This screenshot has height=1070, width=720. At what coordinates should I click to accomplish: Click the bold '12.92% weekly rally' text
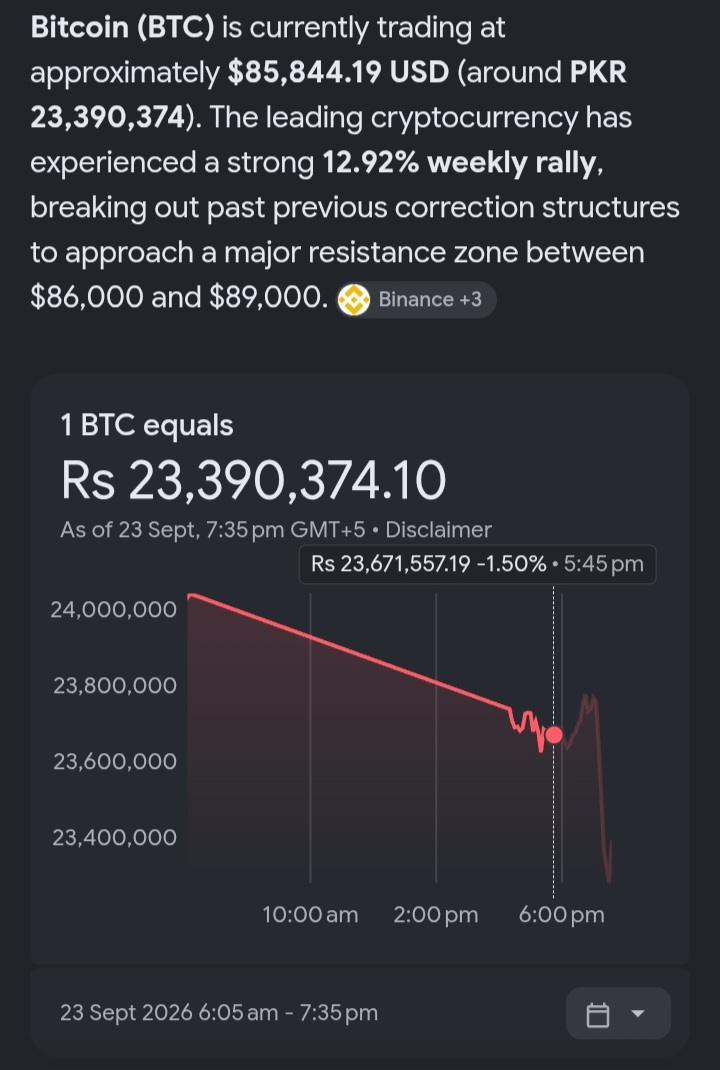[459, 162]
